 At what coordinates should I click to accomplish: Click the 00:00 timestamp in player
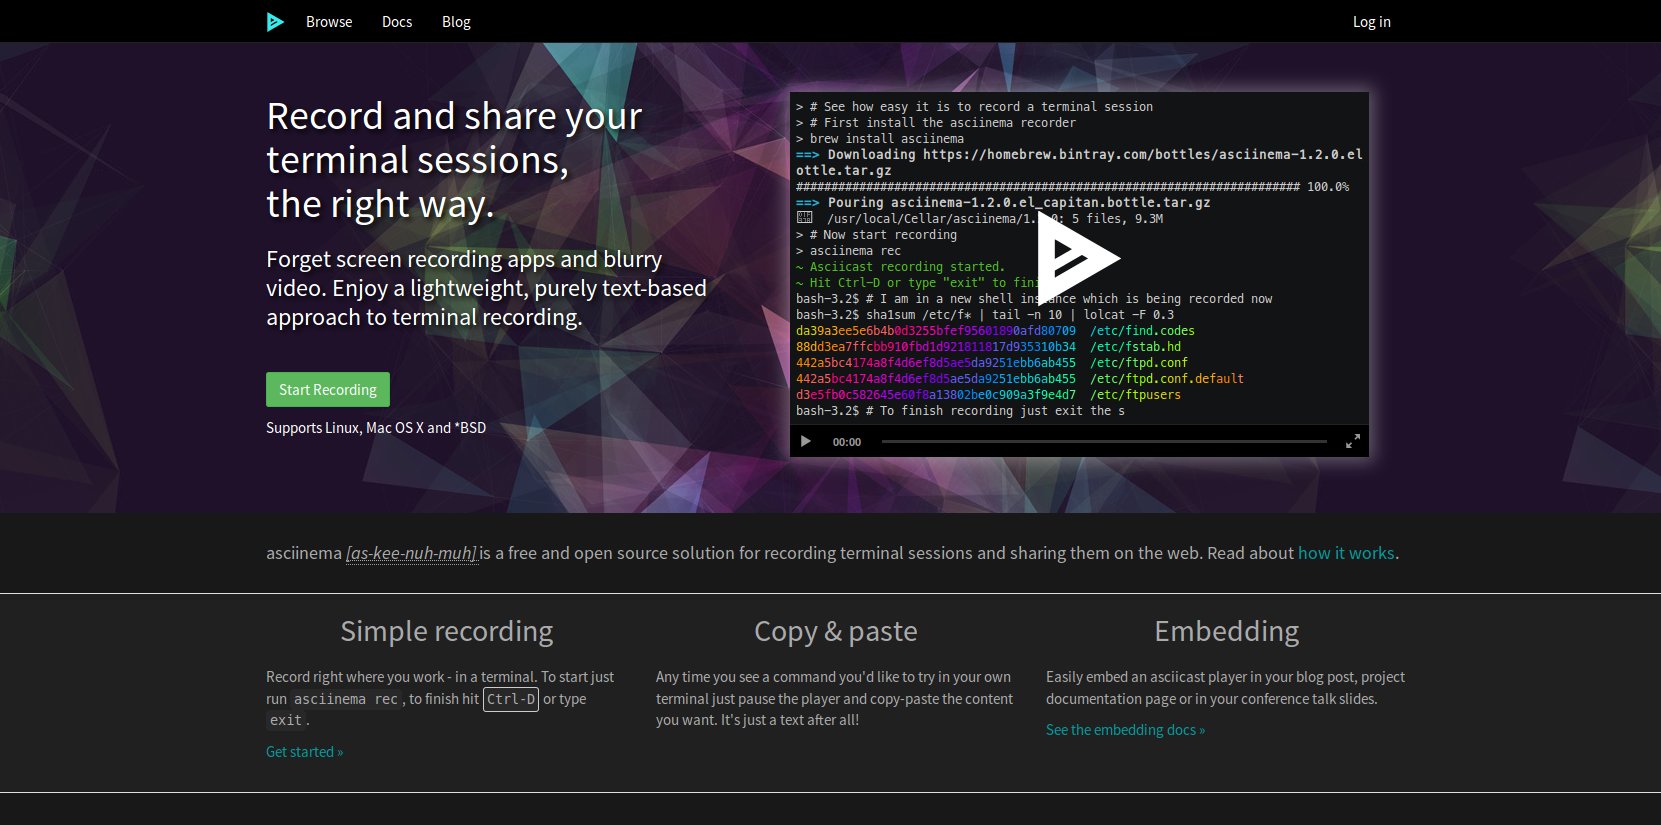pos(847,442)
